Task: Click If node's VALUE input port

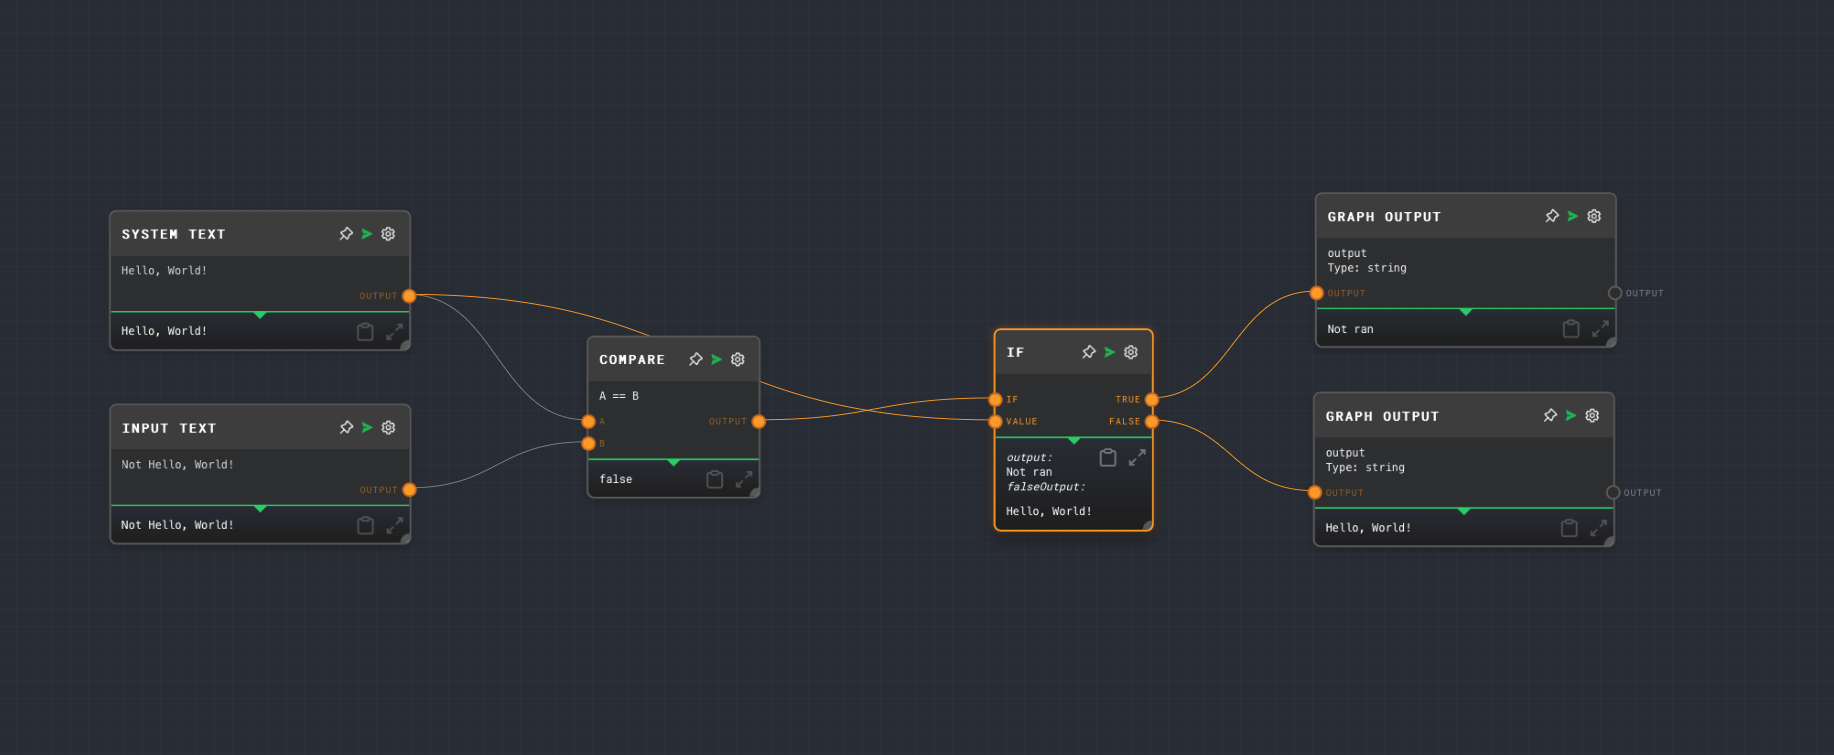Action: coord(995,422)
